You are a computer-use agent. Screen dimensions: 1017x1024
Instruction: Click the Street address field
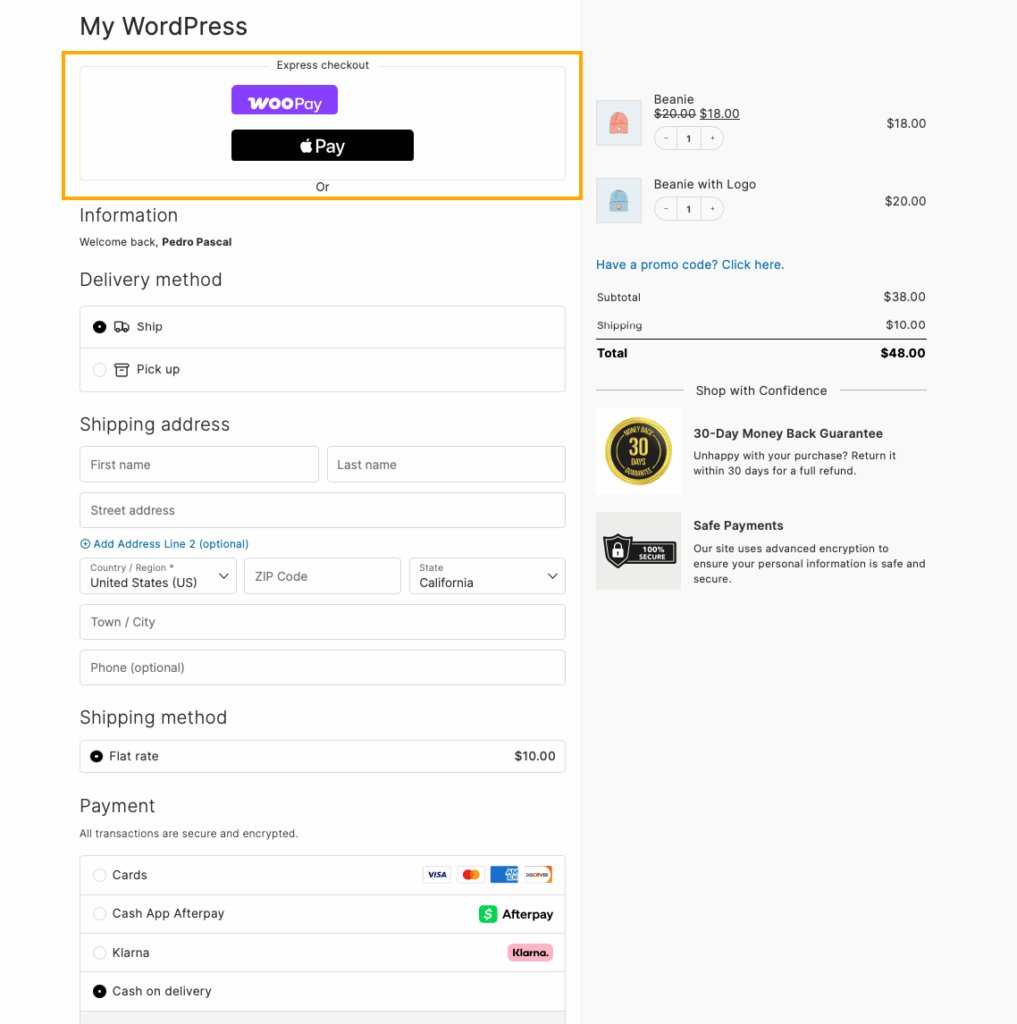(x=322, y=510)
